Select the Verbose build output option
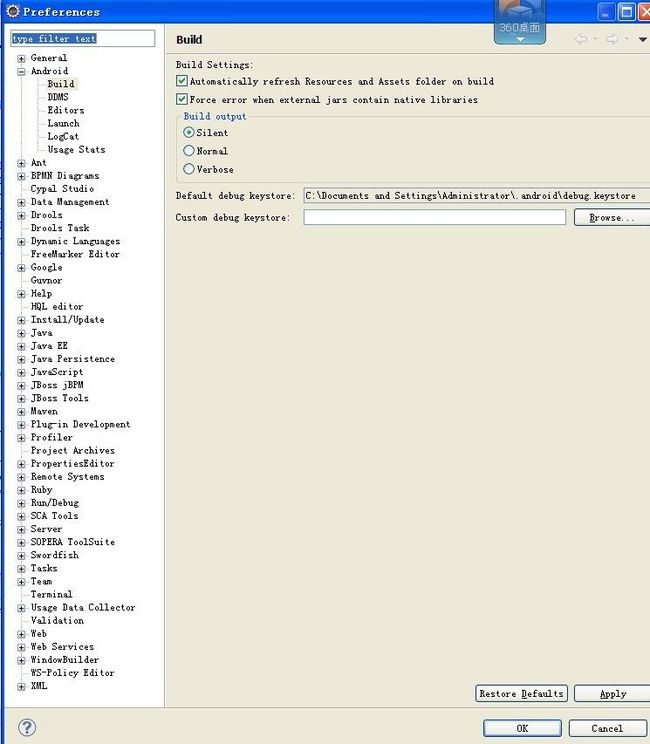This screenshot has width=650, height=744. coord(188,169)
